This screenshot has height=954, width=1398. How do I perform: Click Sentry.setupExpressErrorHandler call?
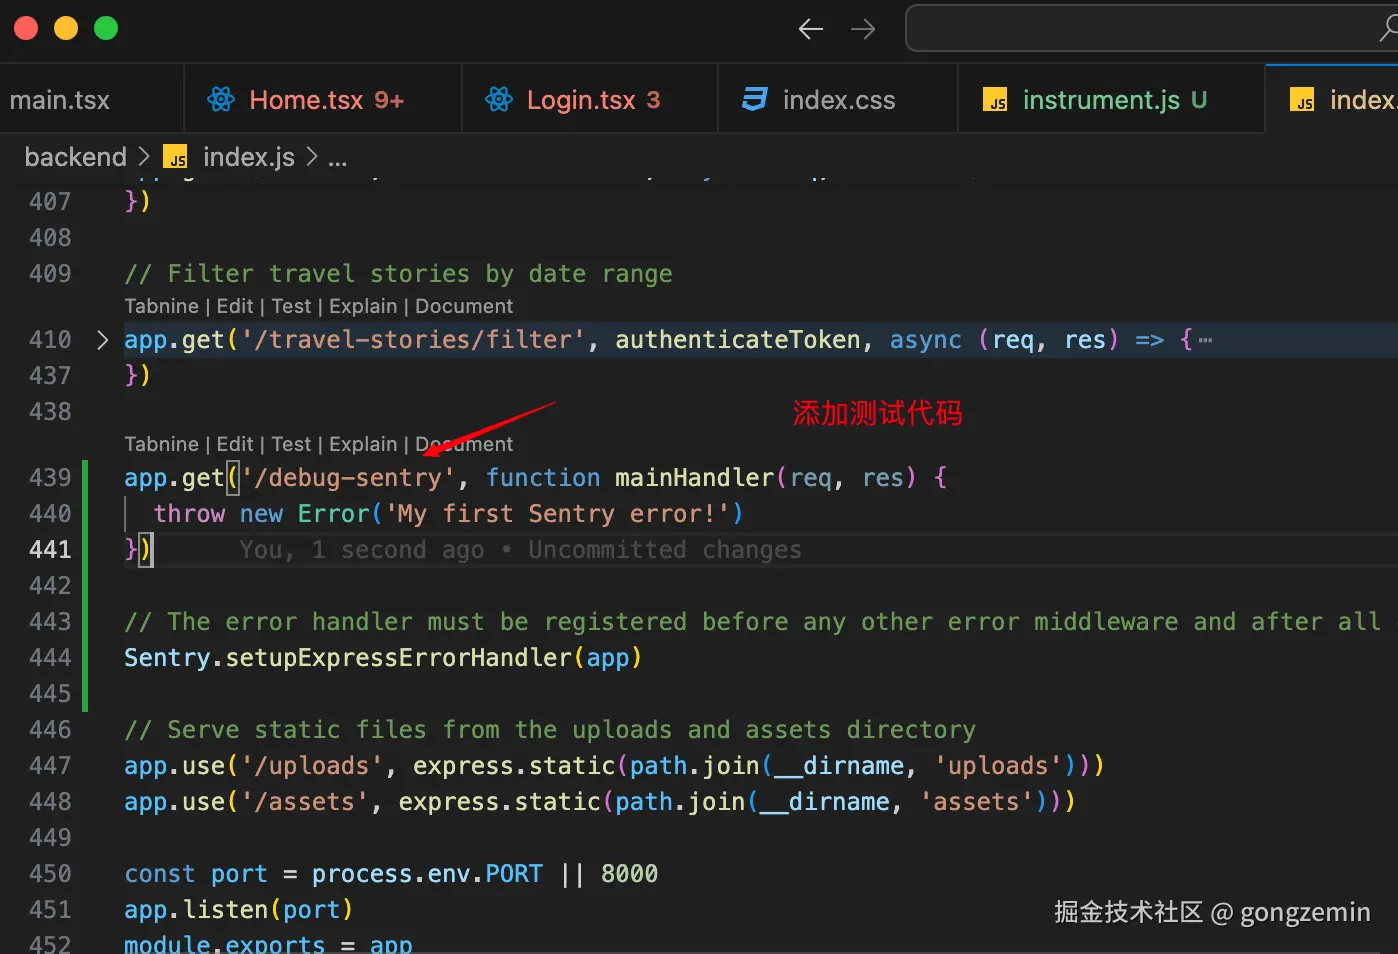click(383, 658)
